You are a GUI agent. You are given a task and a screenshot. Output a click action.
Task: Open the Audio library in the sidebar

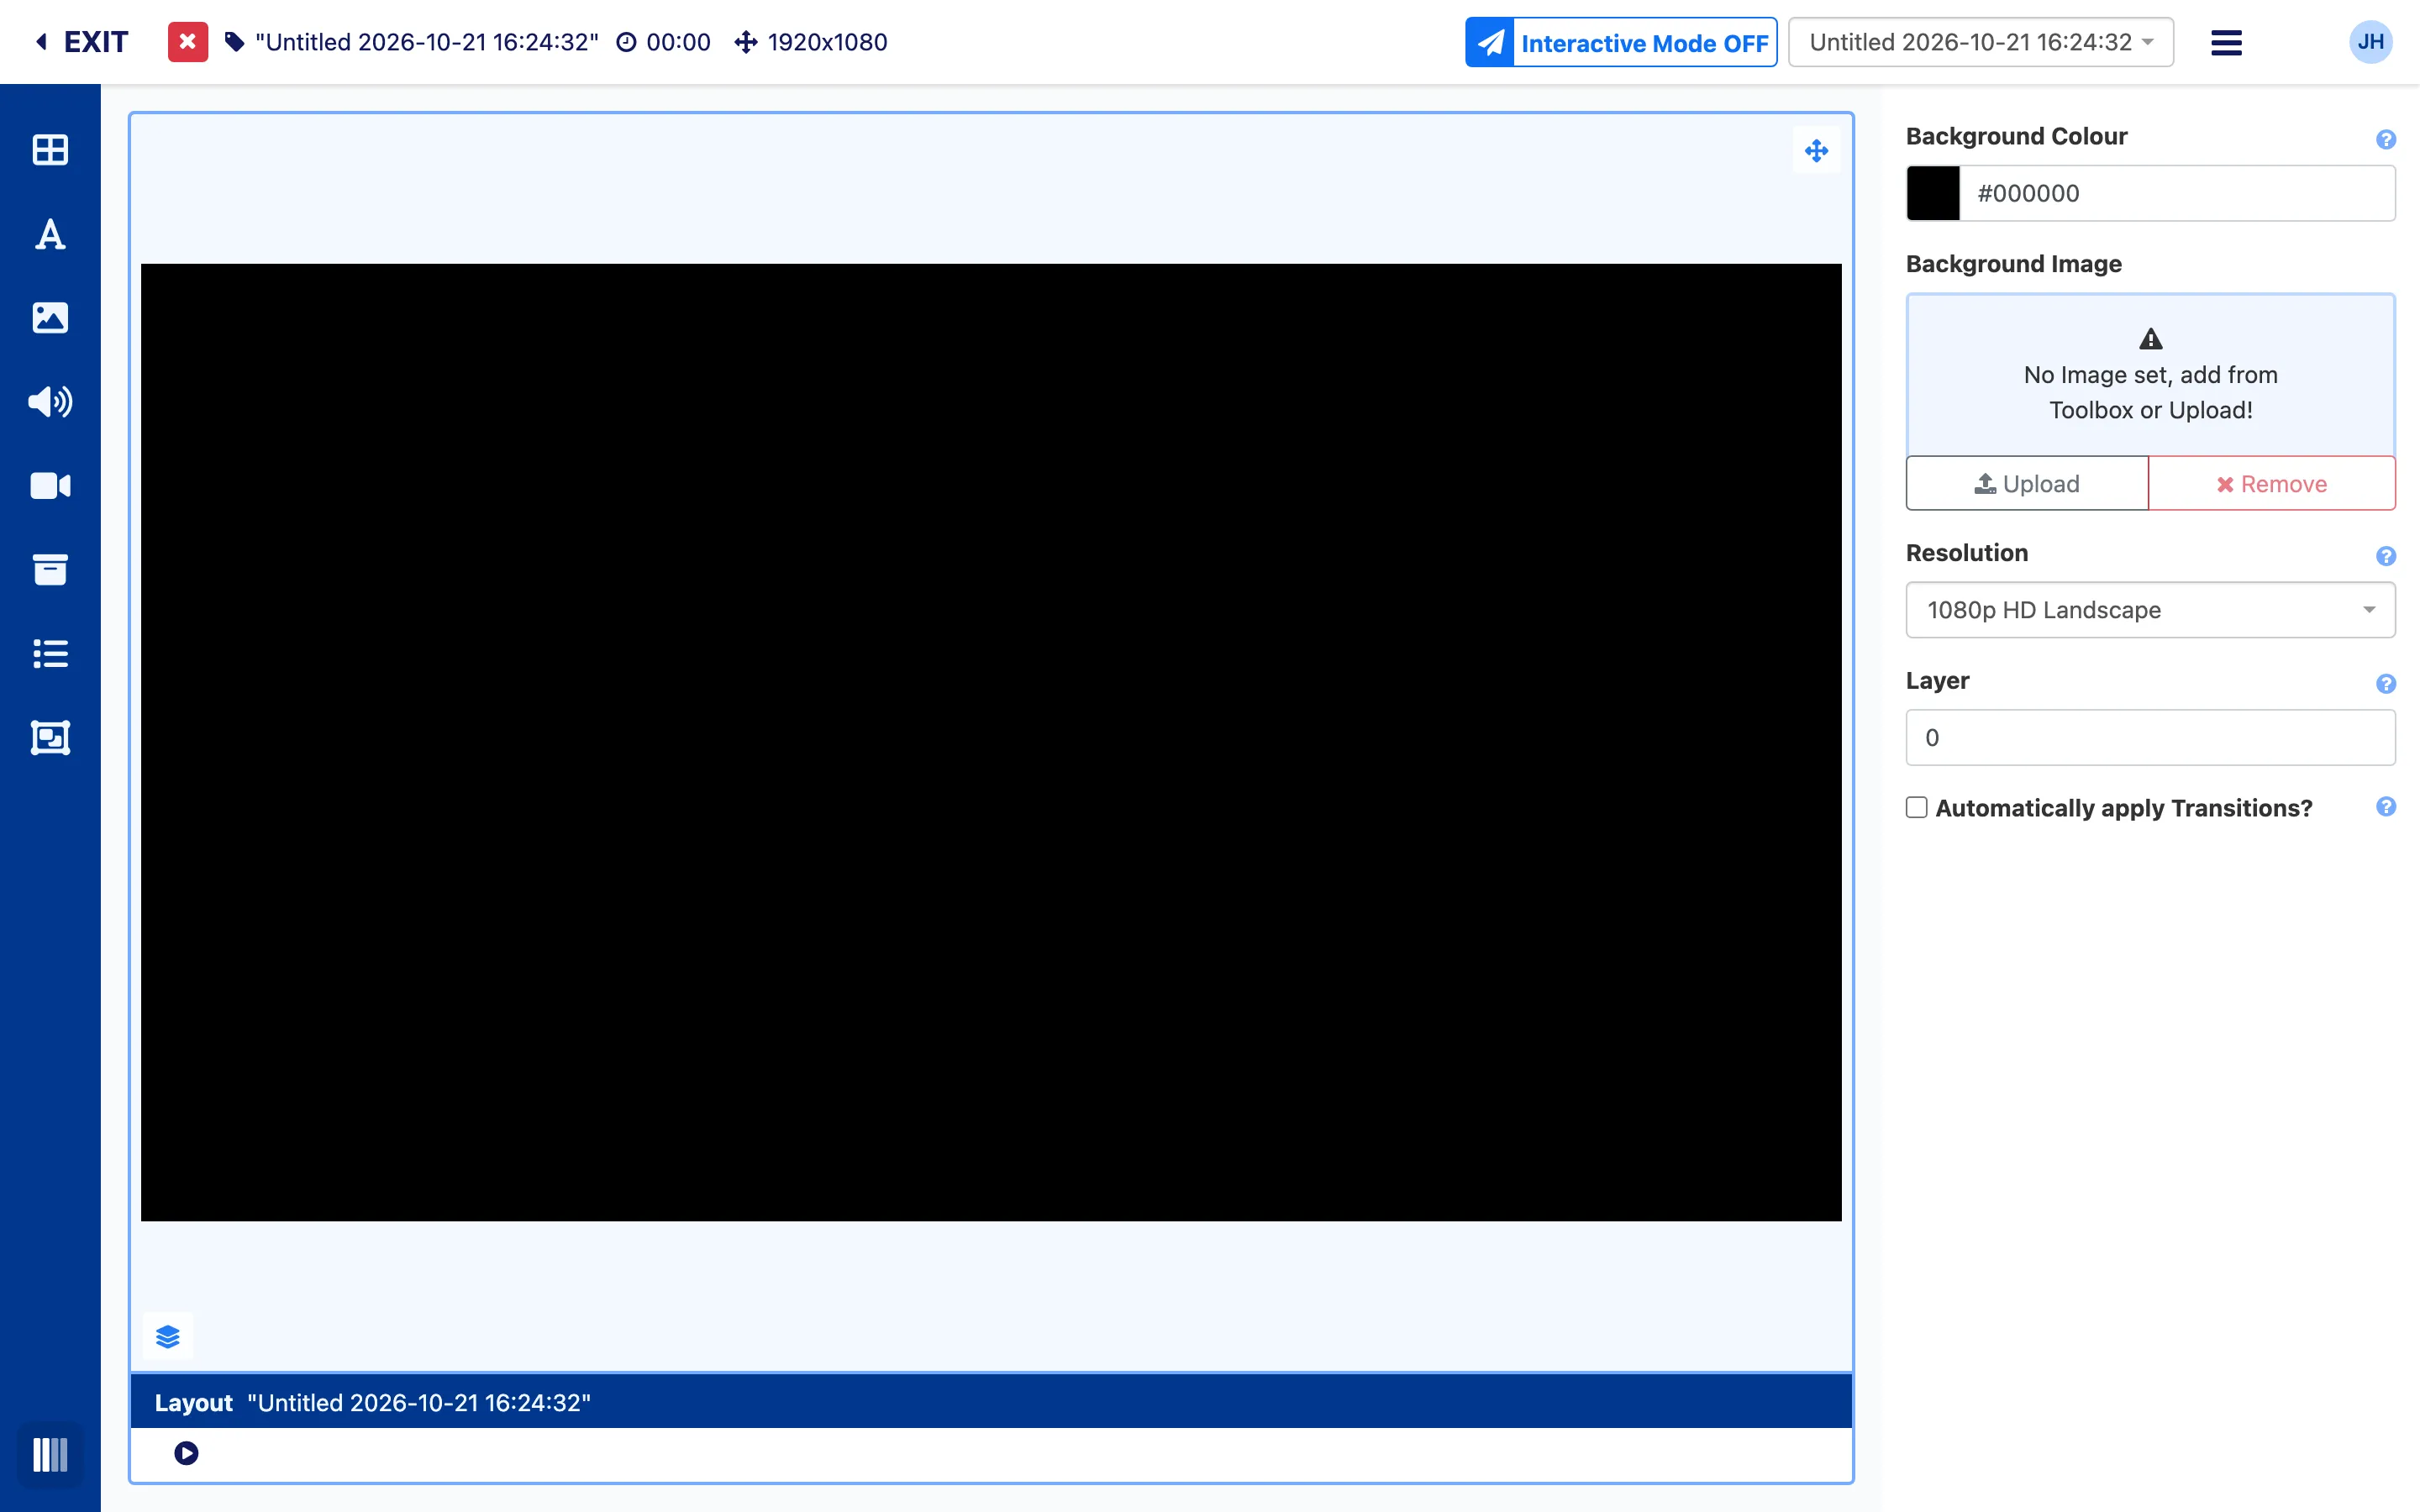pyautogui.click(x=50, y=402)
